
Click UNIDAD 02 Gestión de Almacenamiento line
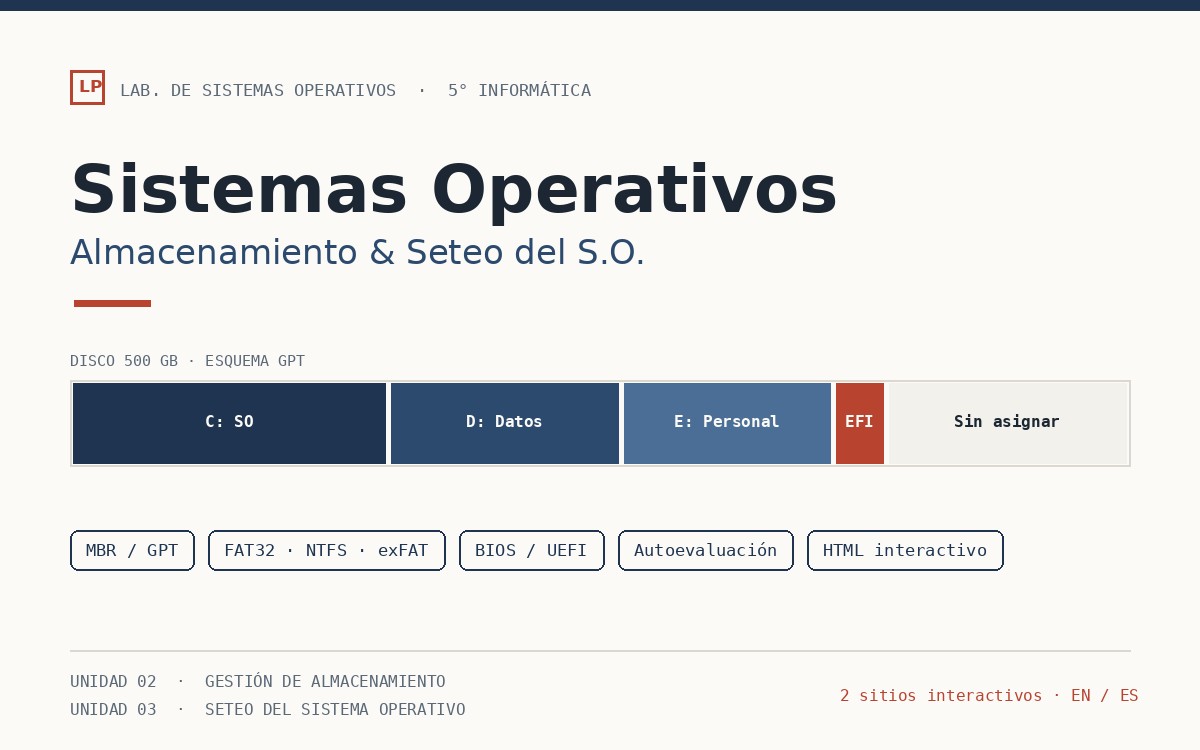click(258, 682)
